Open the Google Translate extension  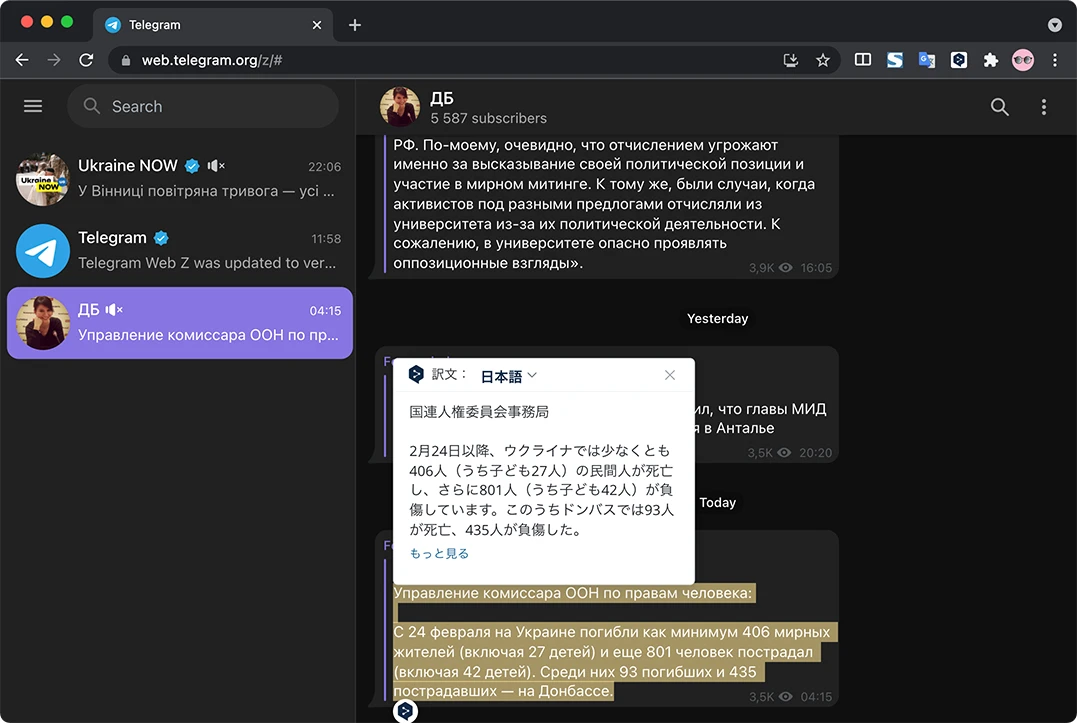pyautogui.click(x=927, y=60)
